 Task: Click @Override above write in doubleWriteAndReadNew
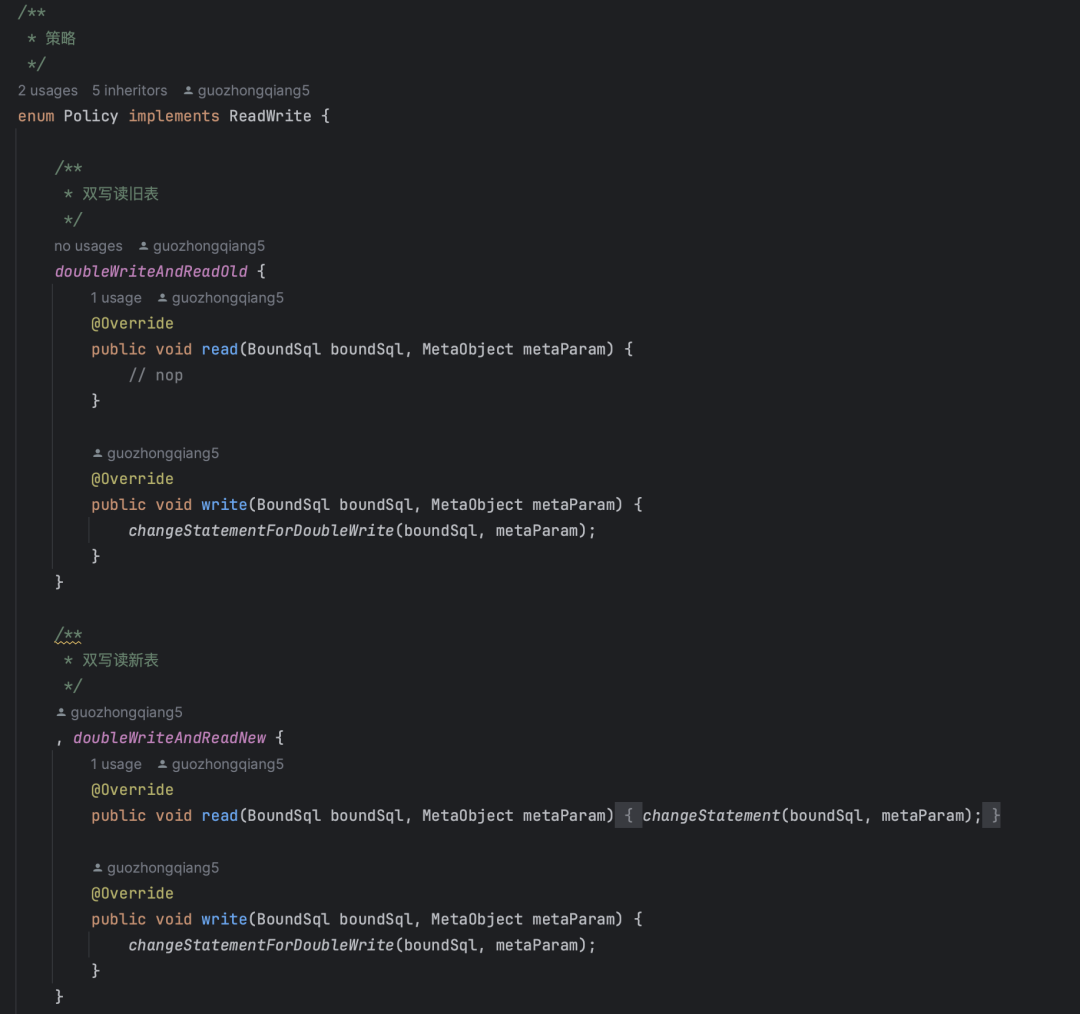click(x=132, y=893)
